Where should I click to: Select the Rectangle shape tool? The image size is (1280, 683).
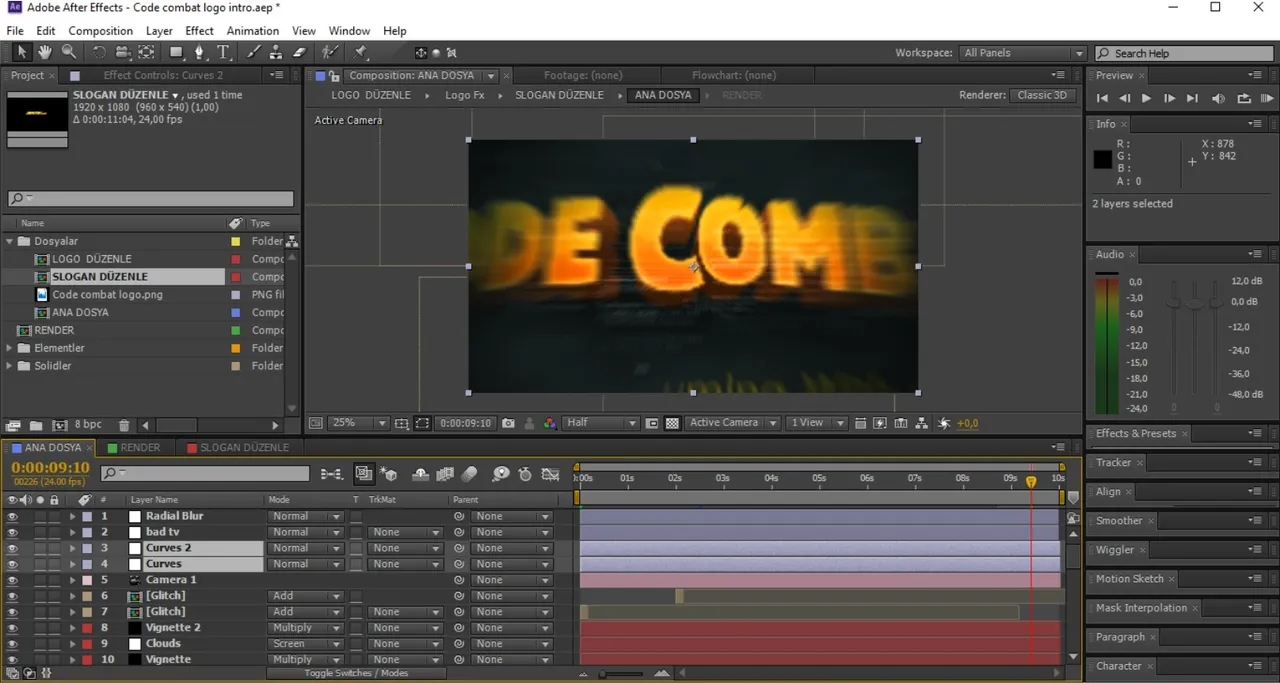[176, 52]
